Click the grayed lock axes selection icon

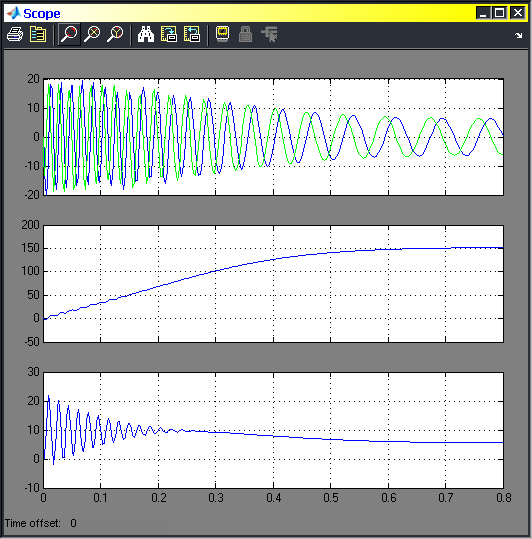[245, 34]
